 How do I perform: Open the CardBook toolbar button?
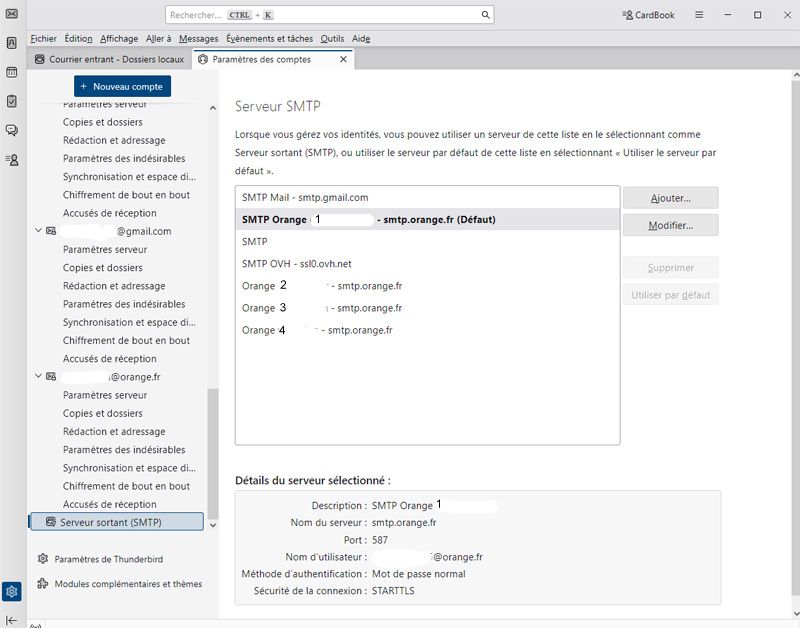(648, 15)
